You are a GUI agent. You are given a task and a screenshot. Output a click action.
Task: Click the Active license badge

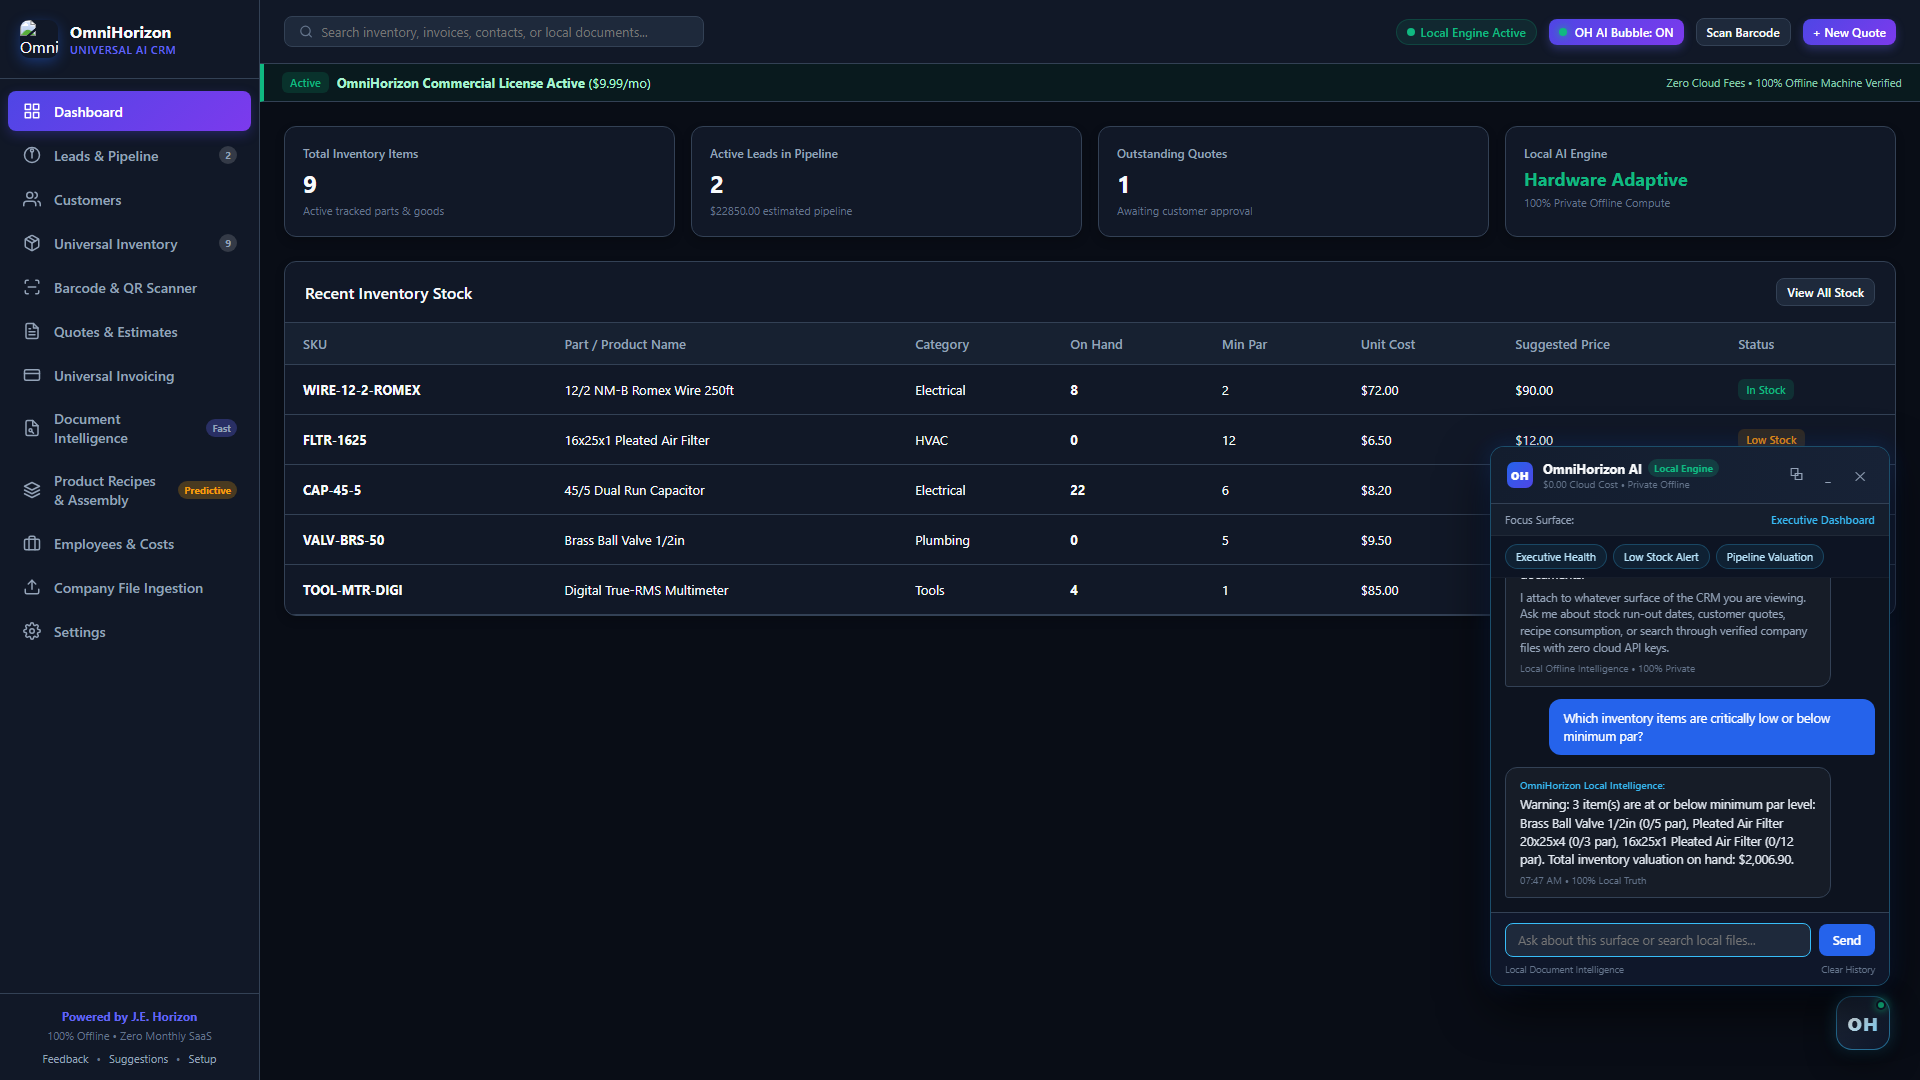coord(305,83)
